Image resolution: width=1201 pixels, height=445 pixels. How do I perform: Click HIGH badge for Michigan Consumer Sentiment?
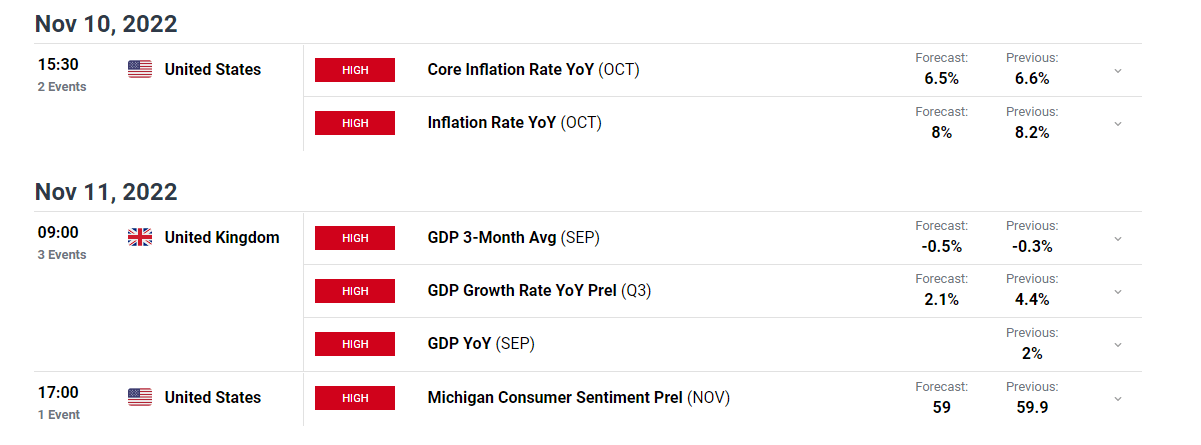(x=355, y=398)
